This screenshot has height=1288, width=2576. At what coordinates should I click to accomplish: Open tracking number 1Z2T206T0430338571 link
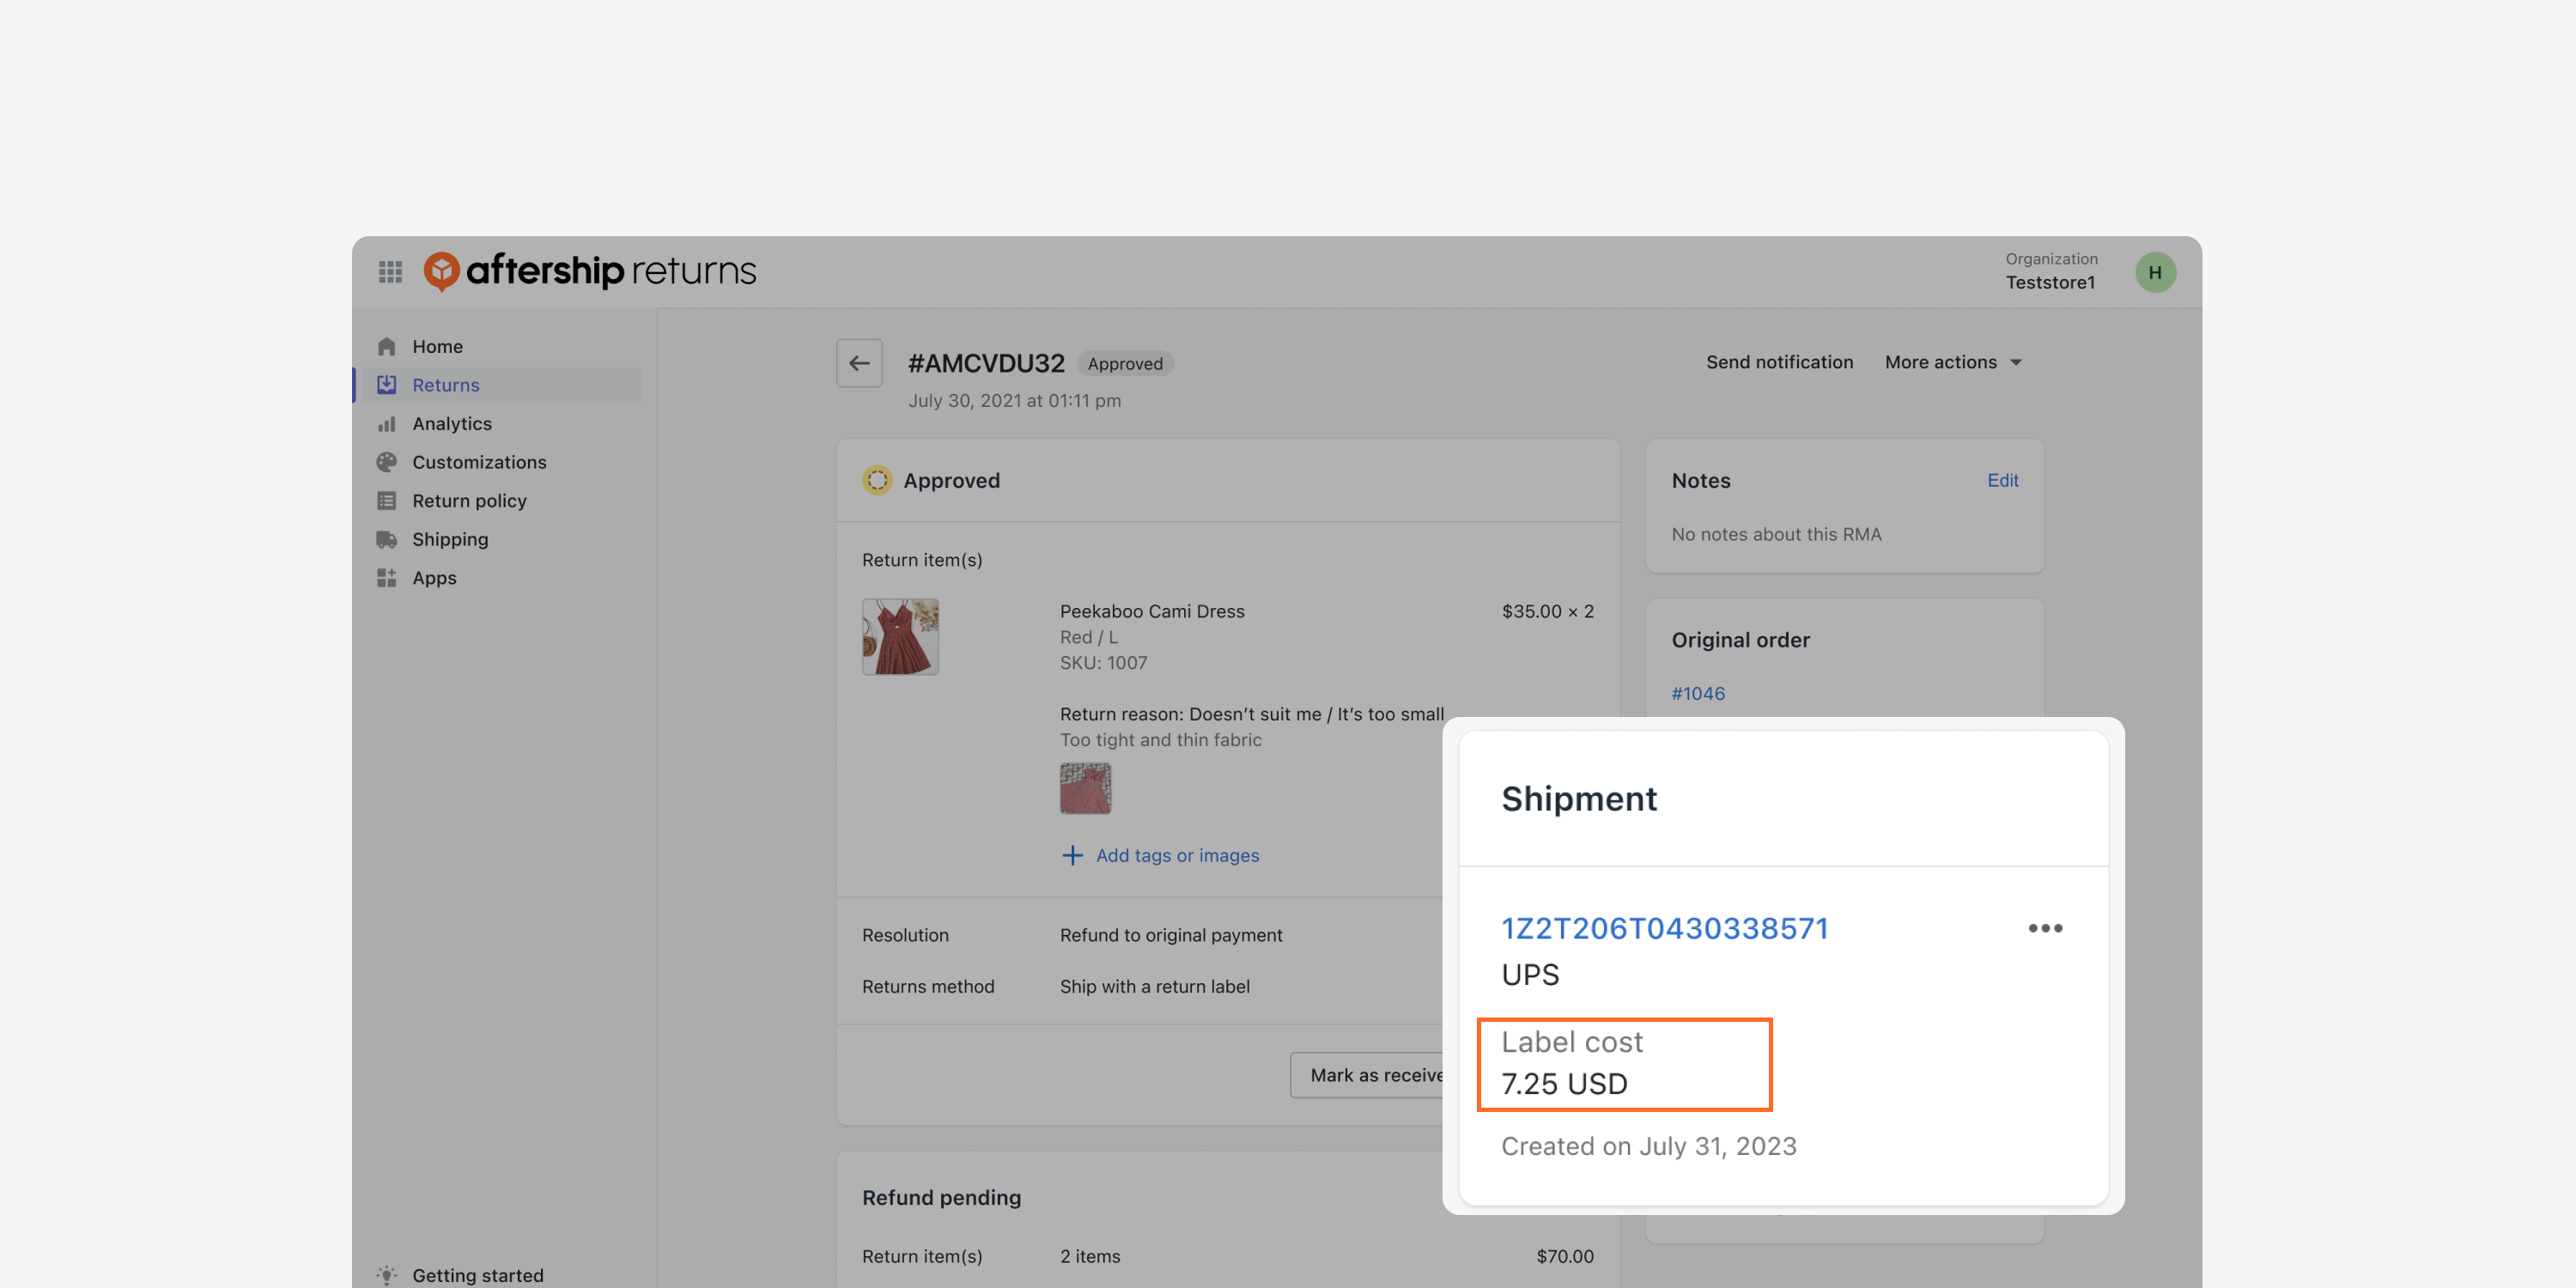coord(1665,928)
